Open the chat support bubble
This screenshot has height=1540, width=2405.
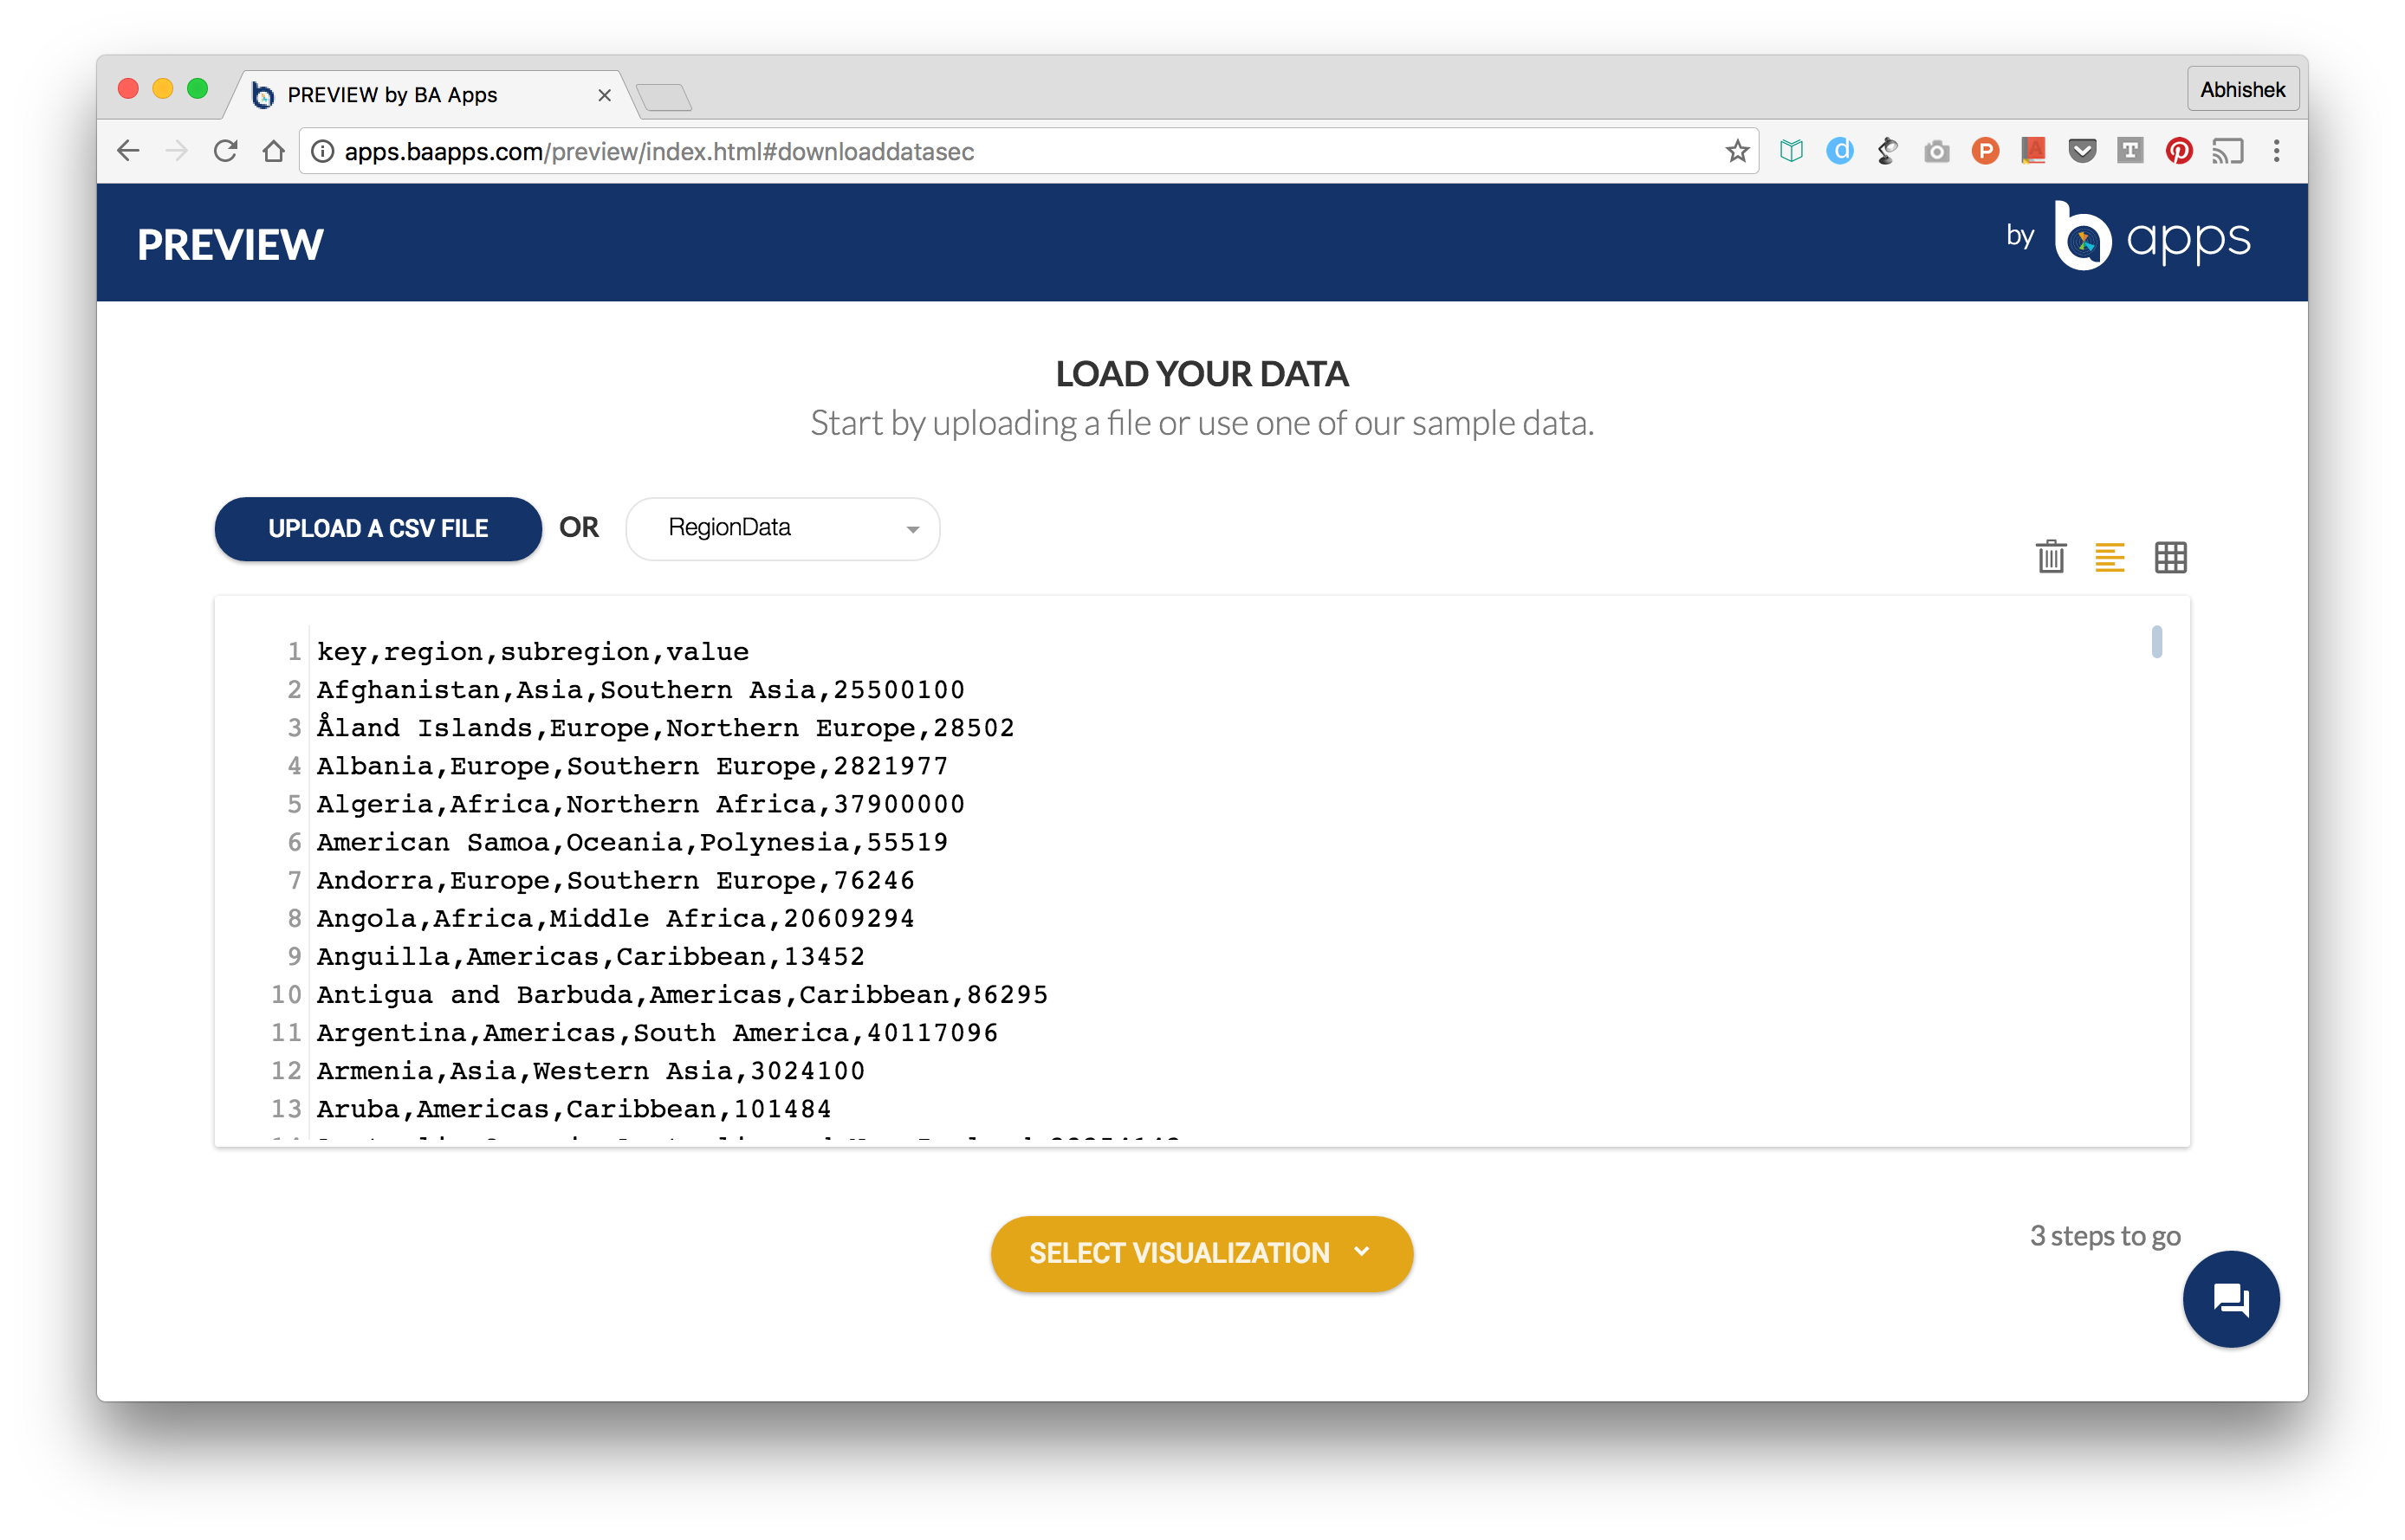tap(2230, 1299)
